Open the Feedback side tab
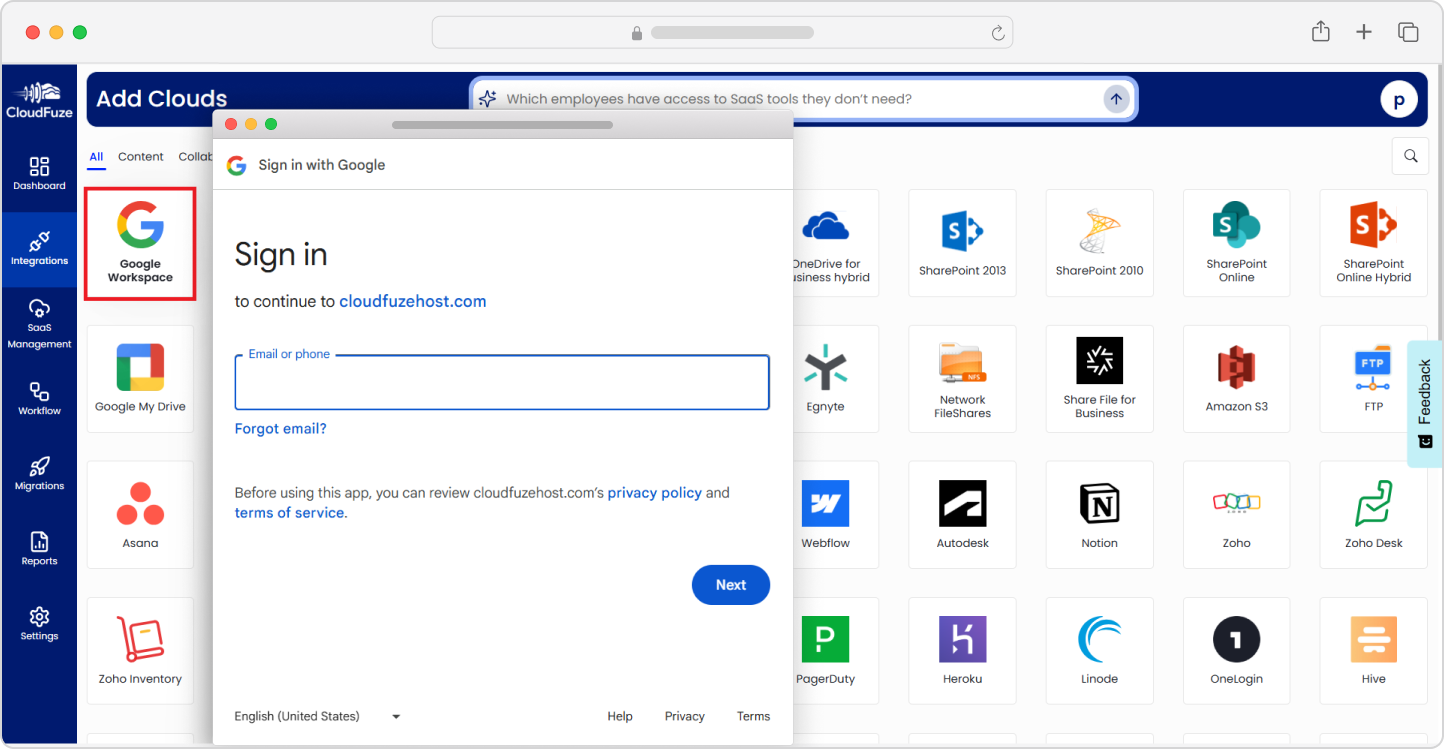The image size is (1444, 749). (1425, 404)
